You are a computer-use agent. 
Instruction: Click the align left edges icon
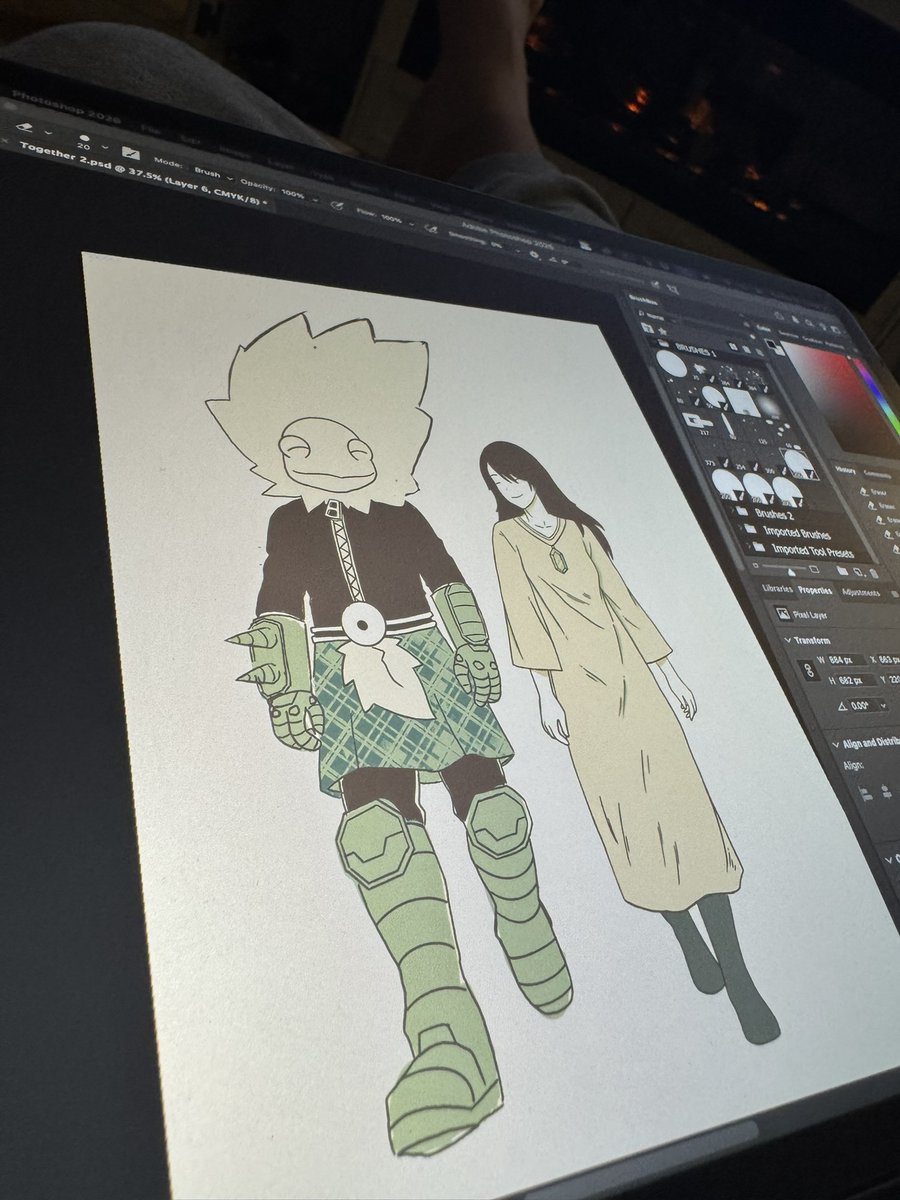(864, 791)
